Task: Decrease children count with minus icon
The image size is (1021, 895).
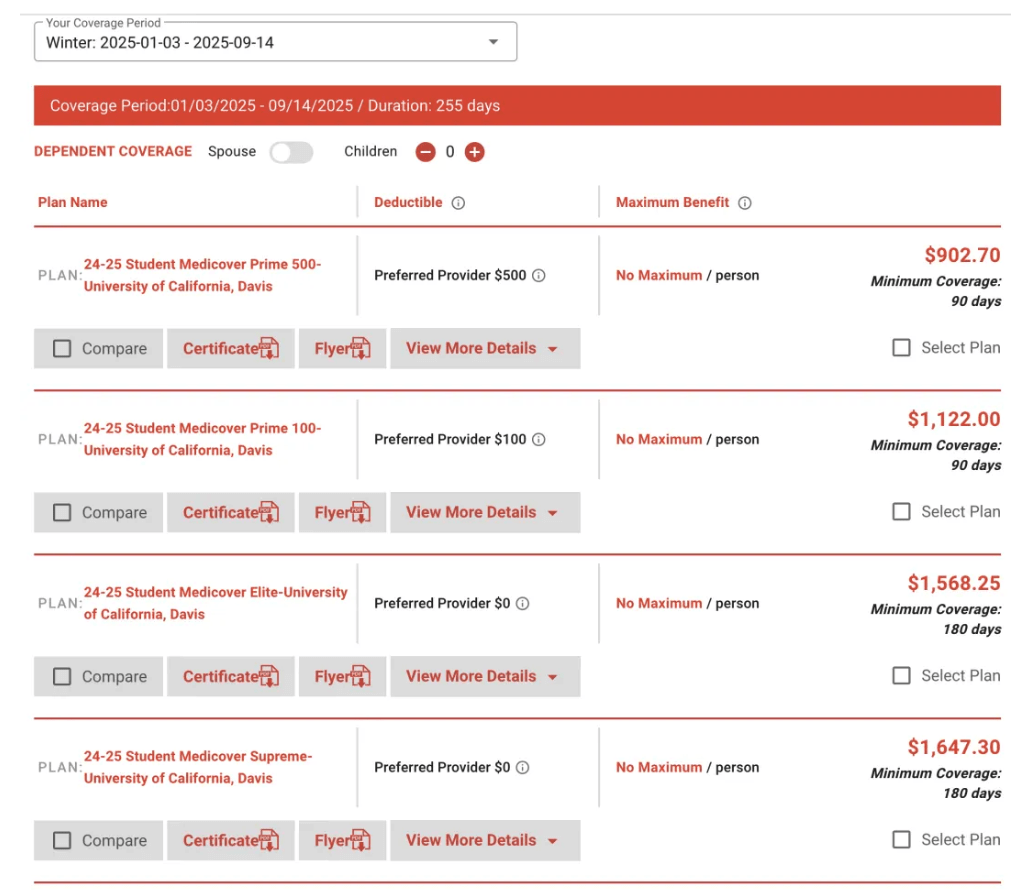Action: [x=425, y=152]
